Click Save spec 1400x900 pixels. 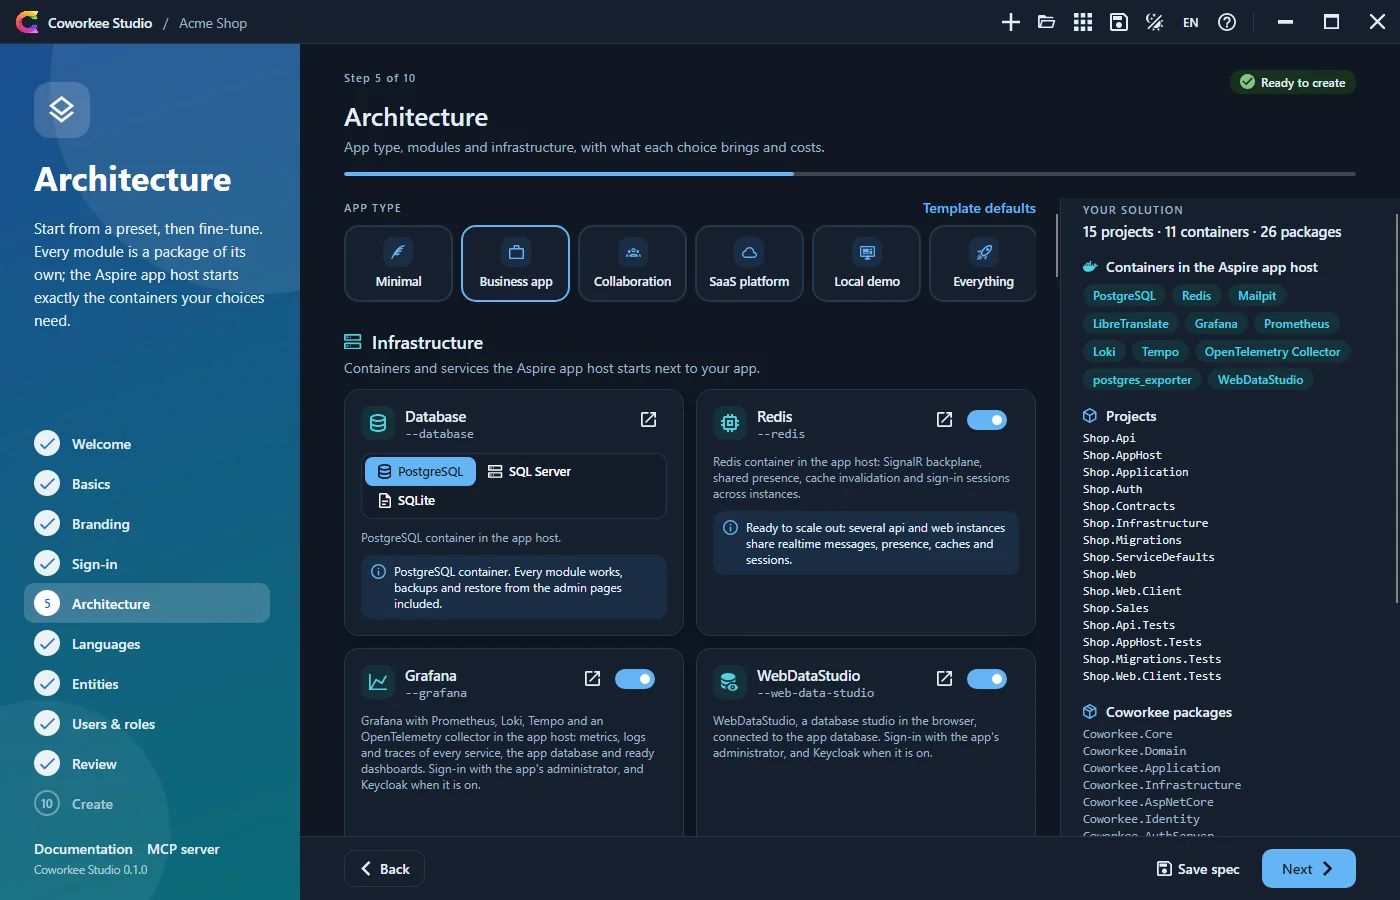click(x=1198, y=869)
